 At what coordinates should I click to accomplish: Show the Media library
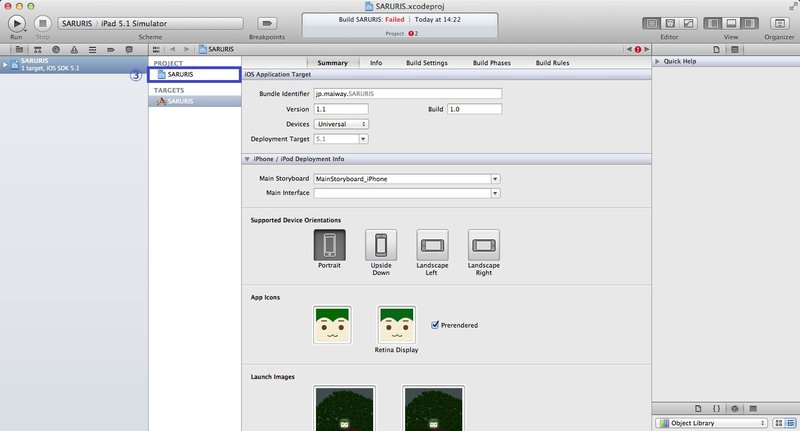click(x=753, y=409)
